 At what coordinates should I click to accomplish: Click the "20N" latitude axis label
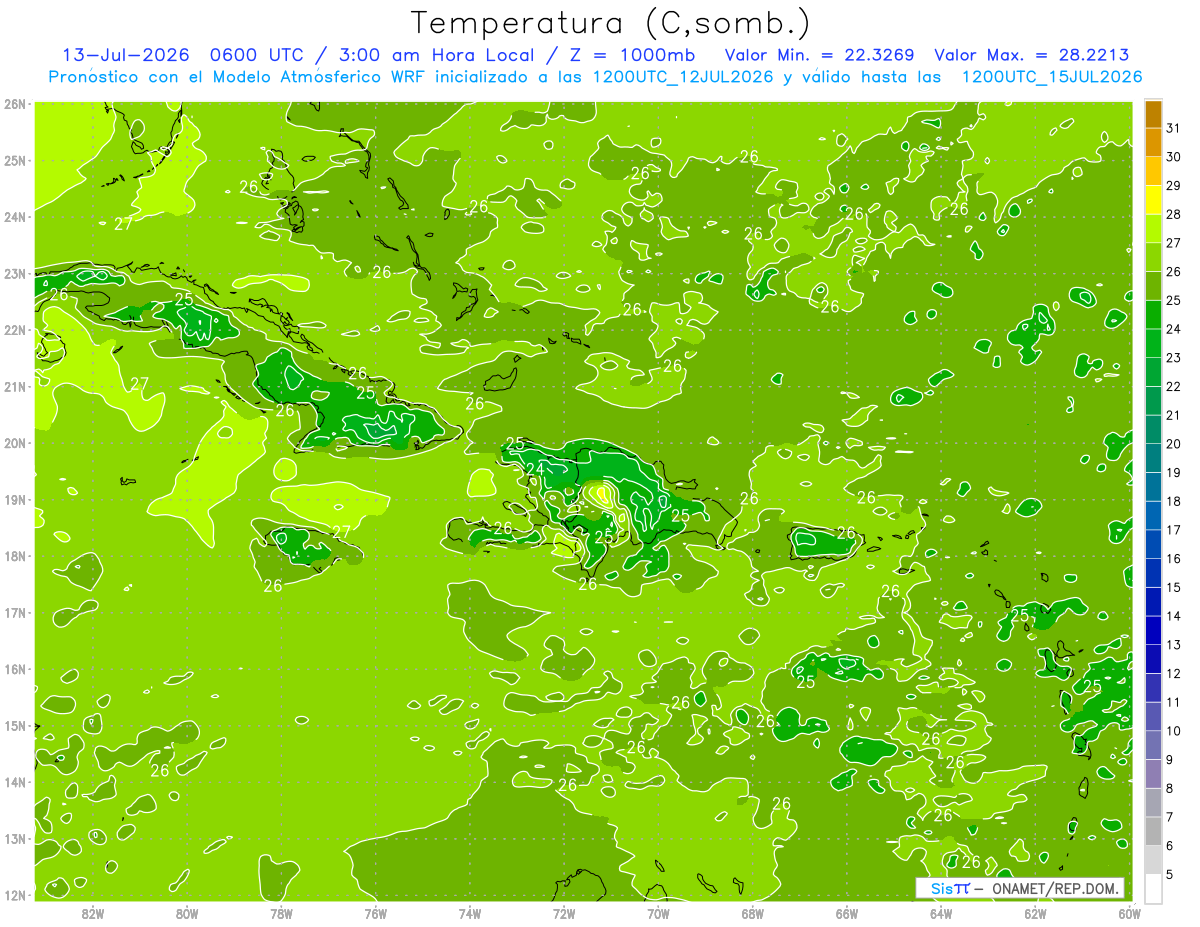pyautogui.click(x=14, y=443)
